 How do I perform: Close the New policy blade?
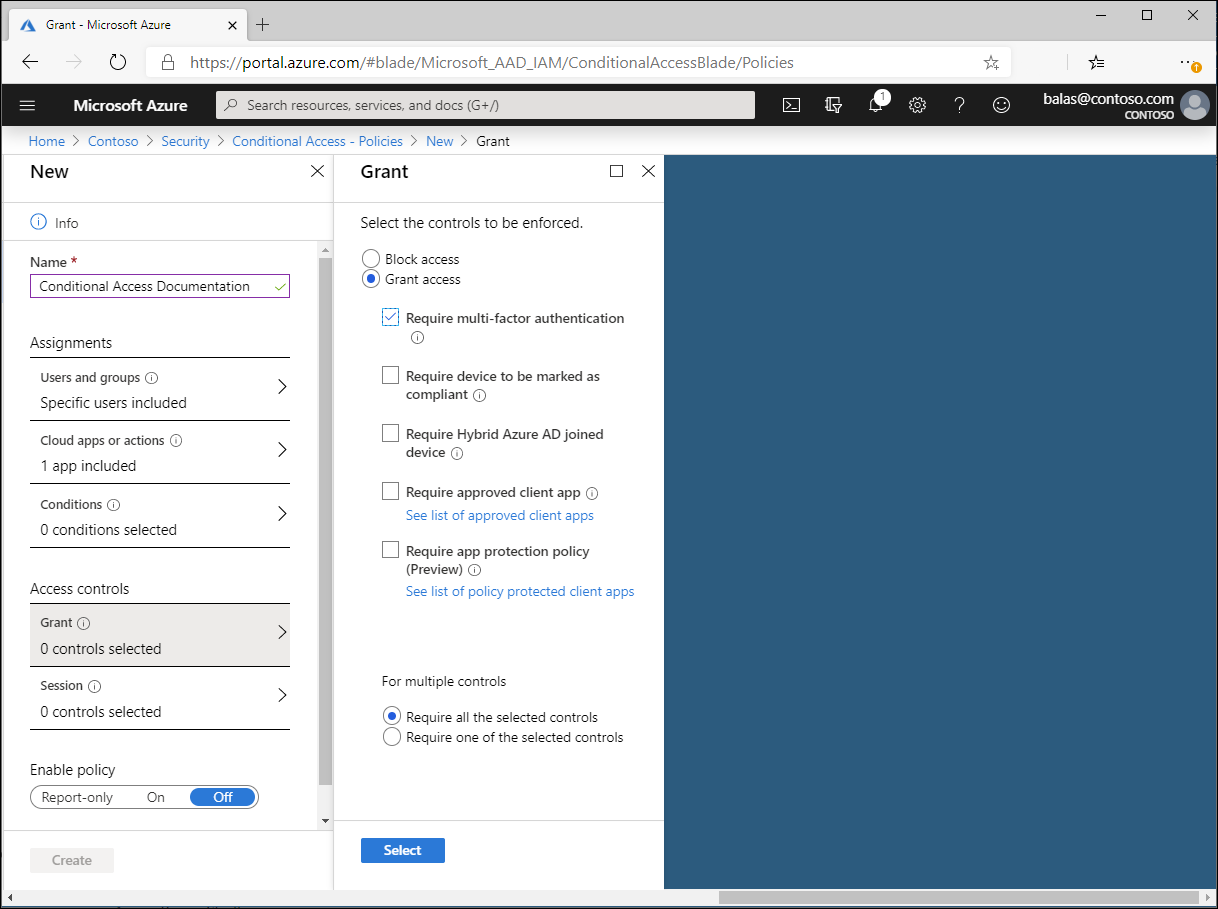(317, 171)
